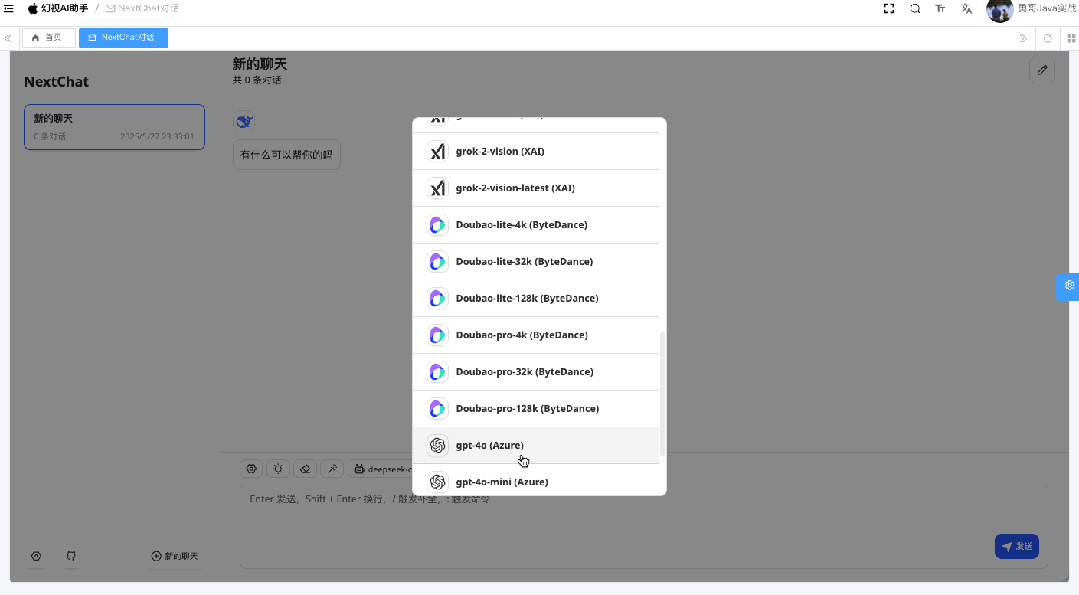Screen dimensions: 1079x595
Task: Open the font size adjustment icon
Action: 940,8
